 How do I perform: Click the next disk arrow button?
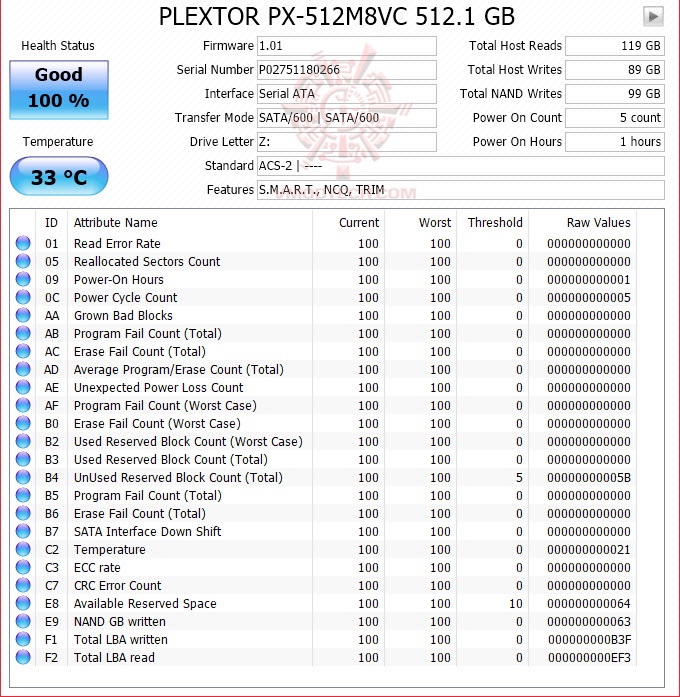(653, 17)
